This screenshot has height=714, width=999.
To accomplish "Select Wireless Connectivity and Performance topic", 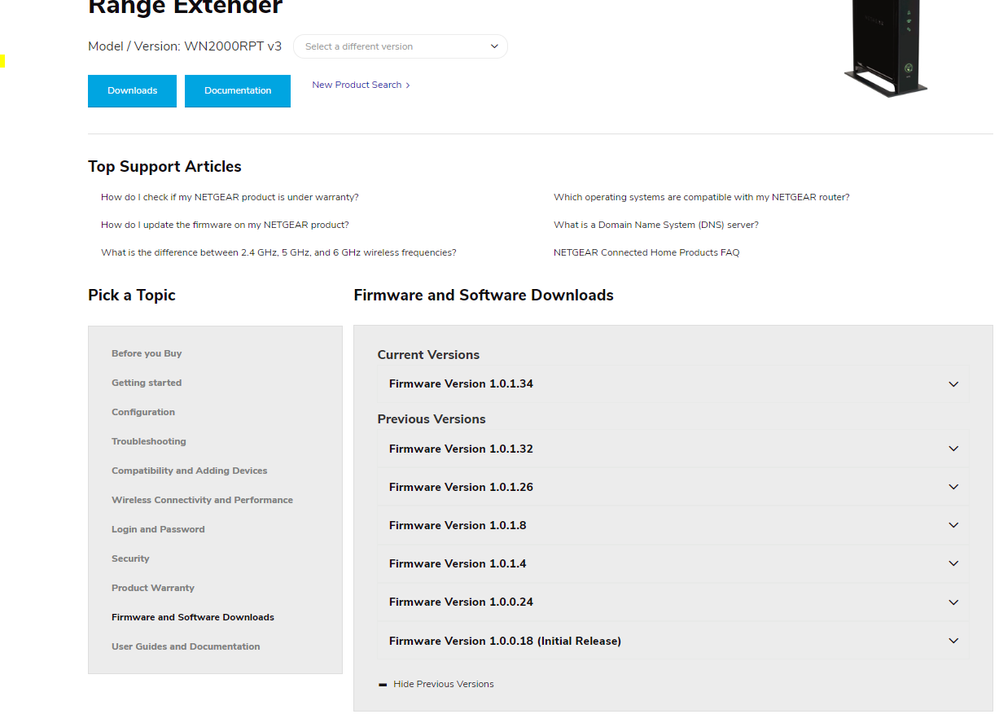I will [x=202, y=500].
